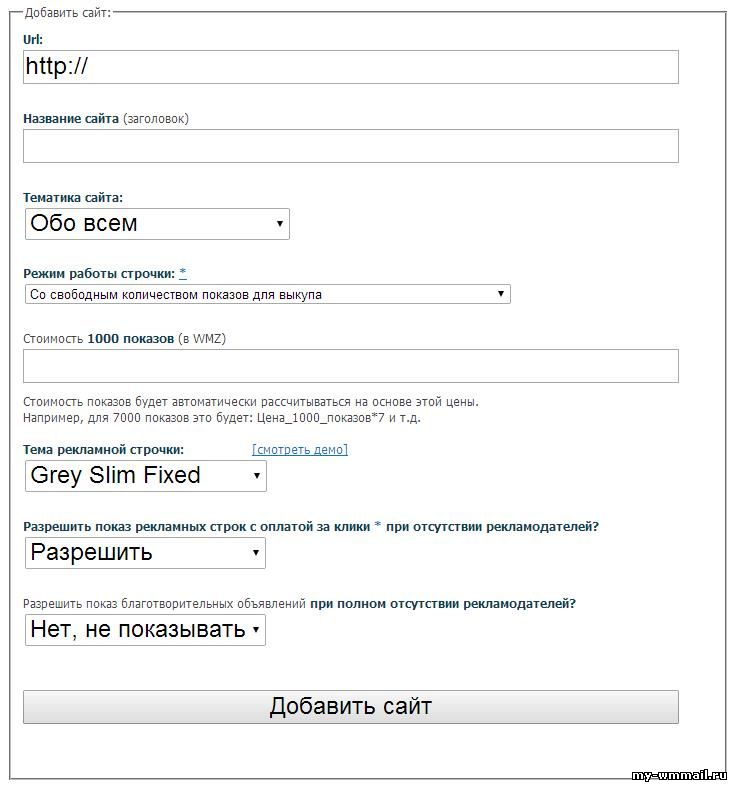The image size is (732, 785).
Task: Click the arrow on the Со свободным количеством показов select
Action: pos(500,294)
